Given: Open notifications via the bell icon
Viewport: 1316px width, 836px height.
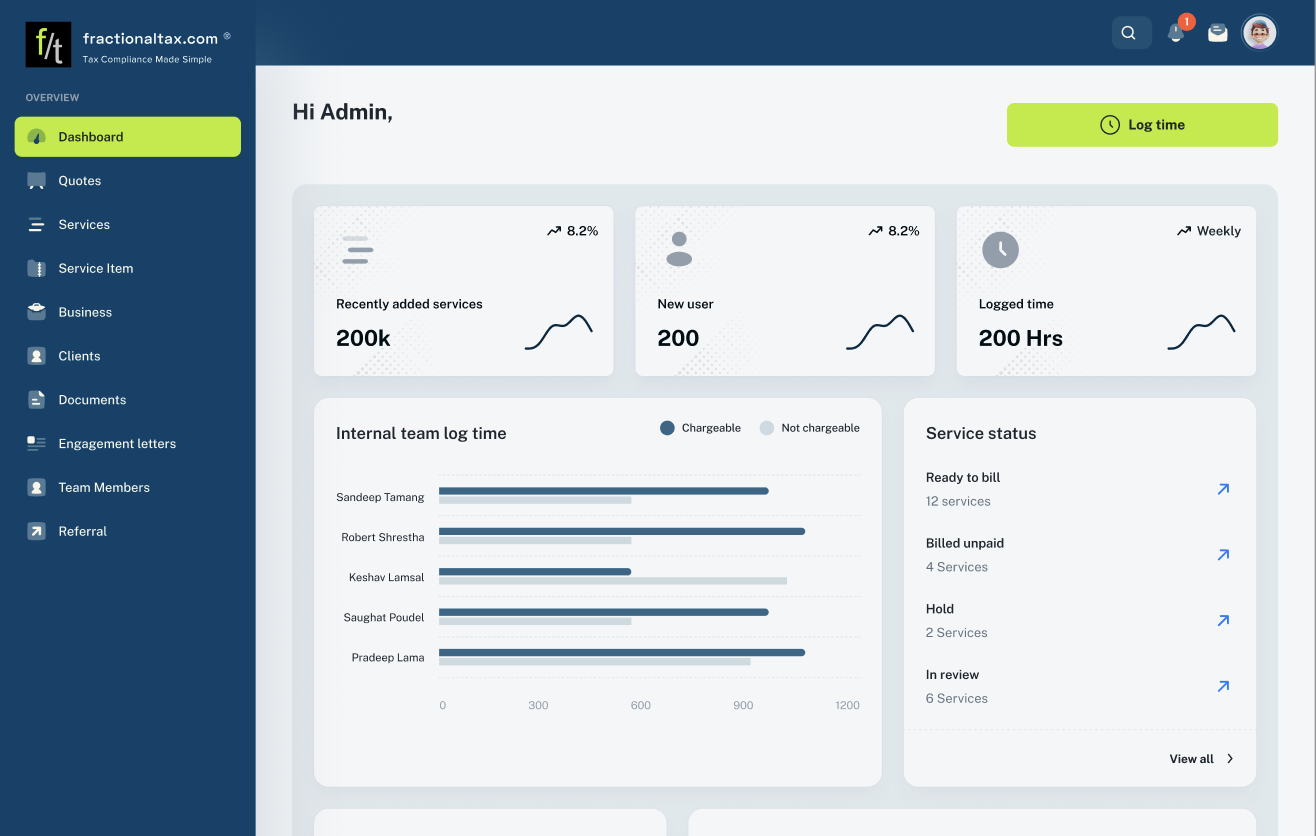Looking at the screenshot, I should click(1174, 32).
